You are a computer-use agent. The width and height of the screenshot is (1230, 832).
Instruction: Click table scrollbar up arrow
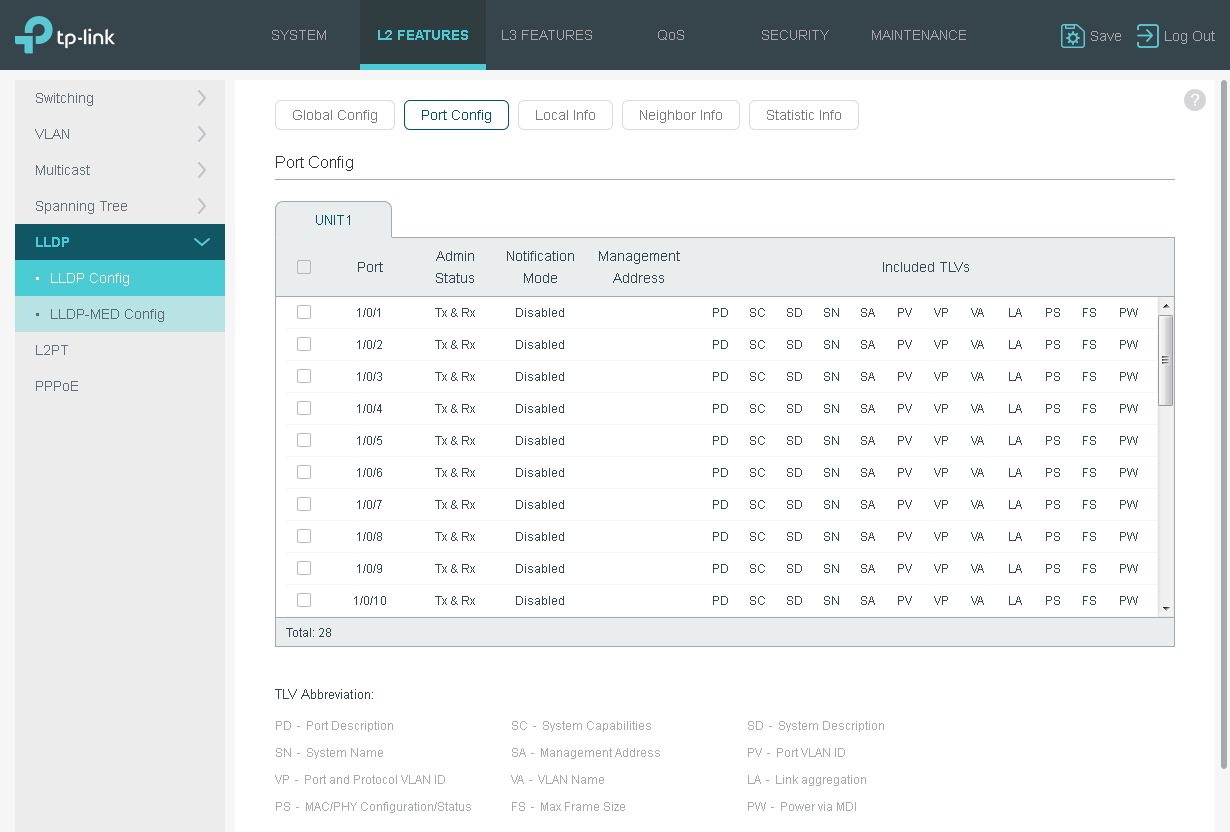pyautogui.click(x=1166, y=305)
